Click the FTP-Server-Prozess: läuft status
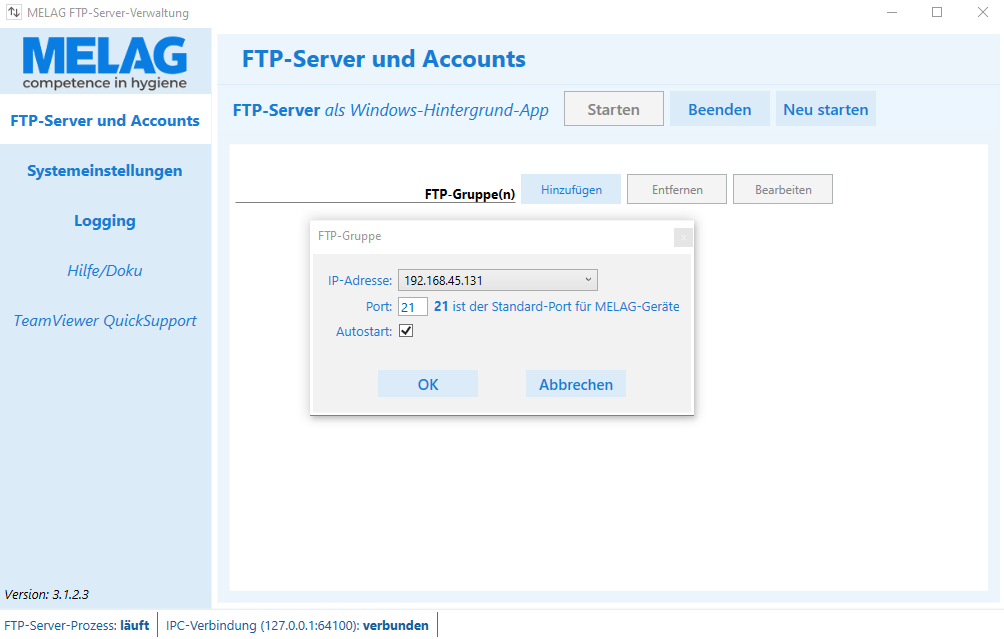The height and width of the screenshot is (639, 1004). coord(77,625)
